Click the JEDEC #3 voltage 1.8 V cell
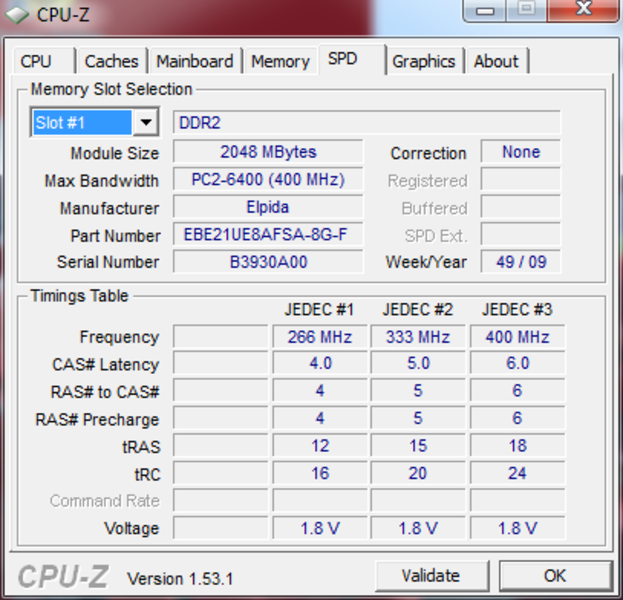This screenshot has width=623, height=600. point(517,528)
